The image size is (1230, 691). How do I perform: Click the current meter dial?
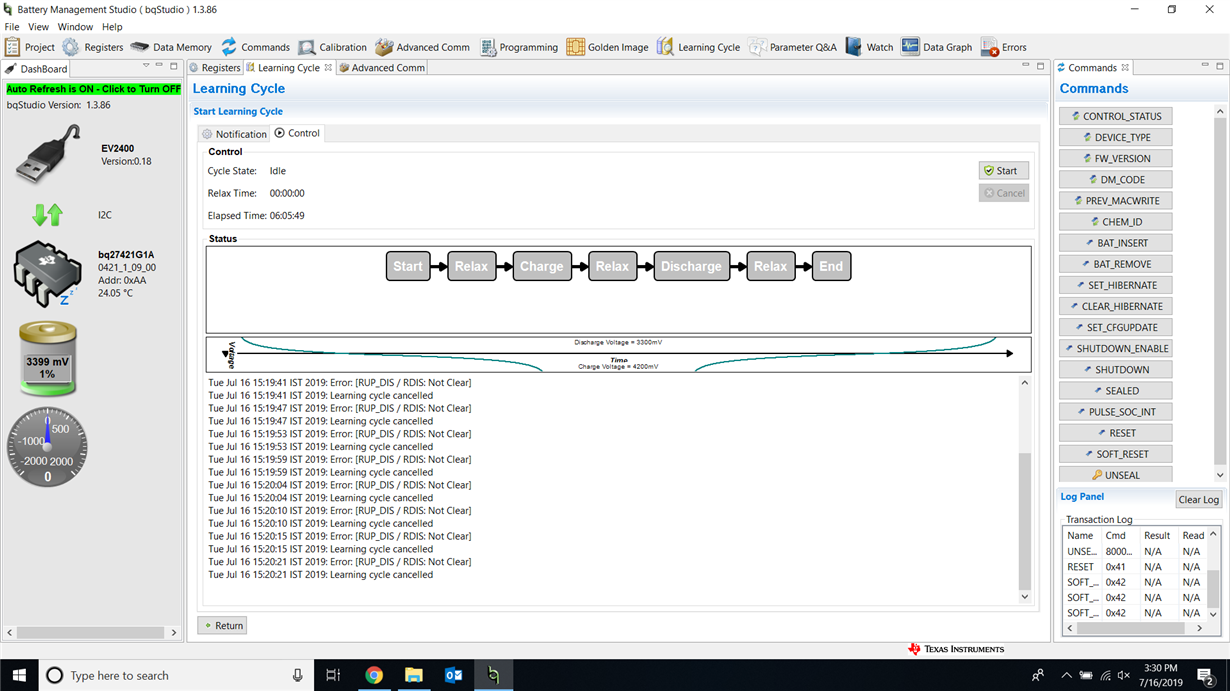47,447
